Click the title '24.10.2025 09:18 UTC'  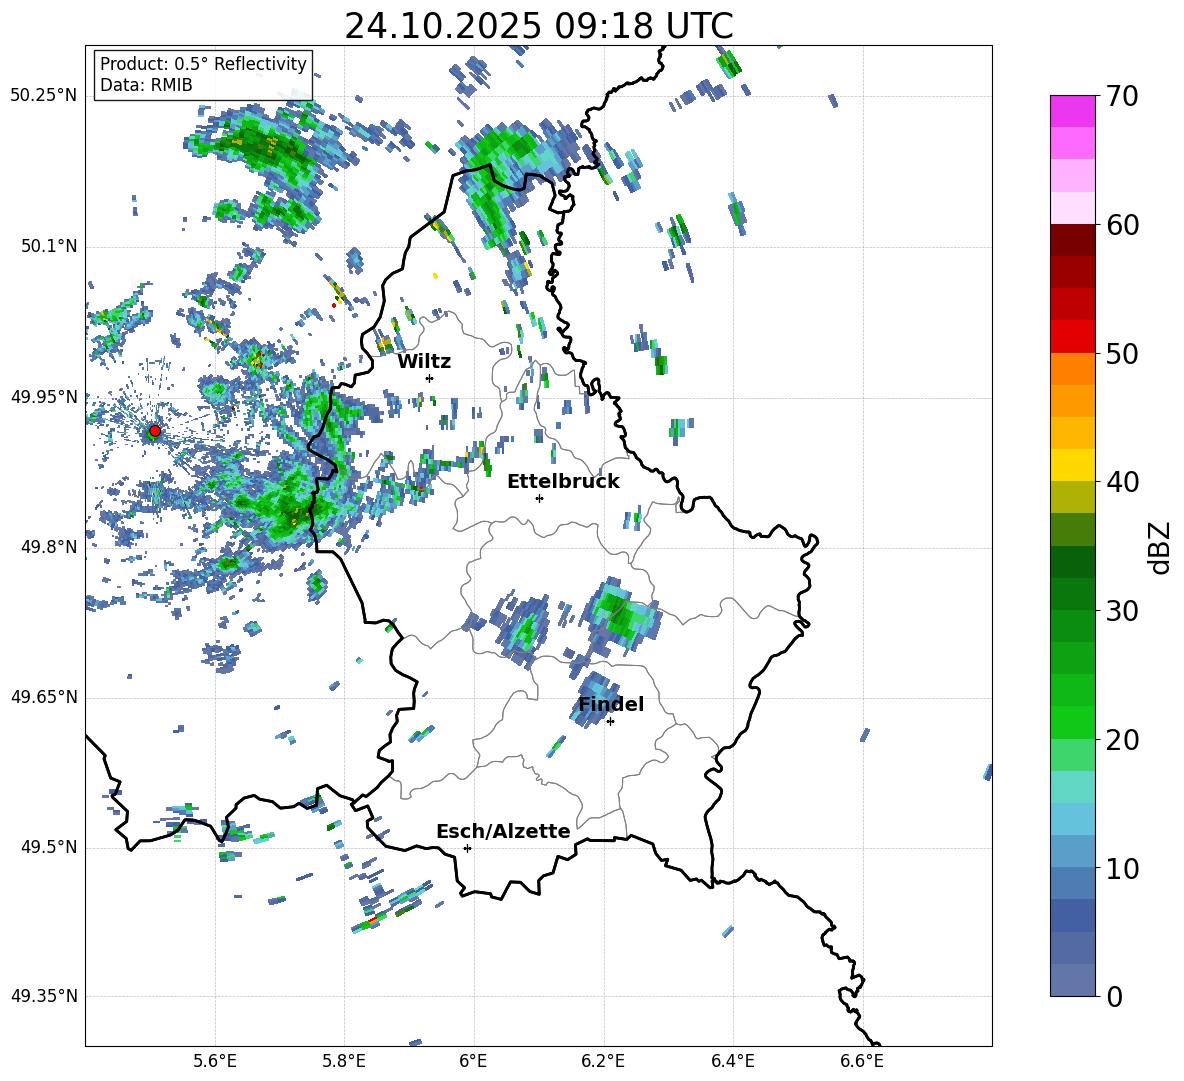click(x=538, y=26)
